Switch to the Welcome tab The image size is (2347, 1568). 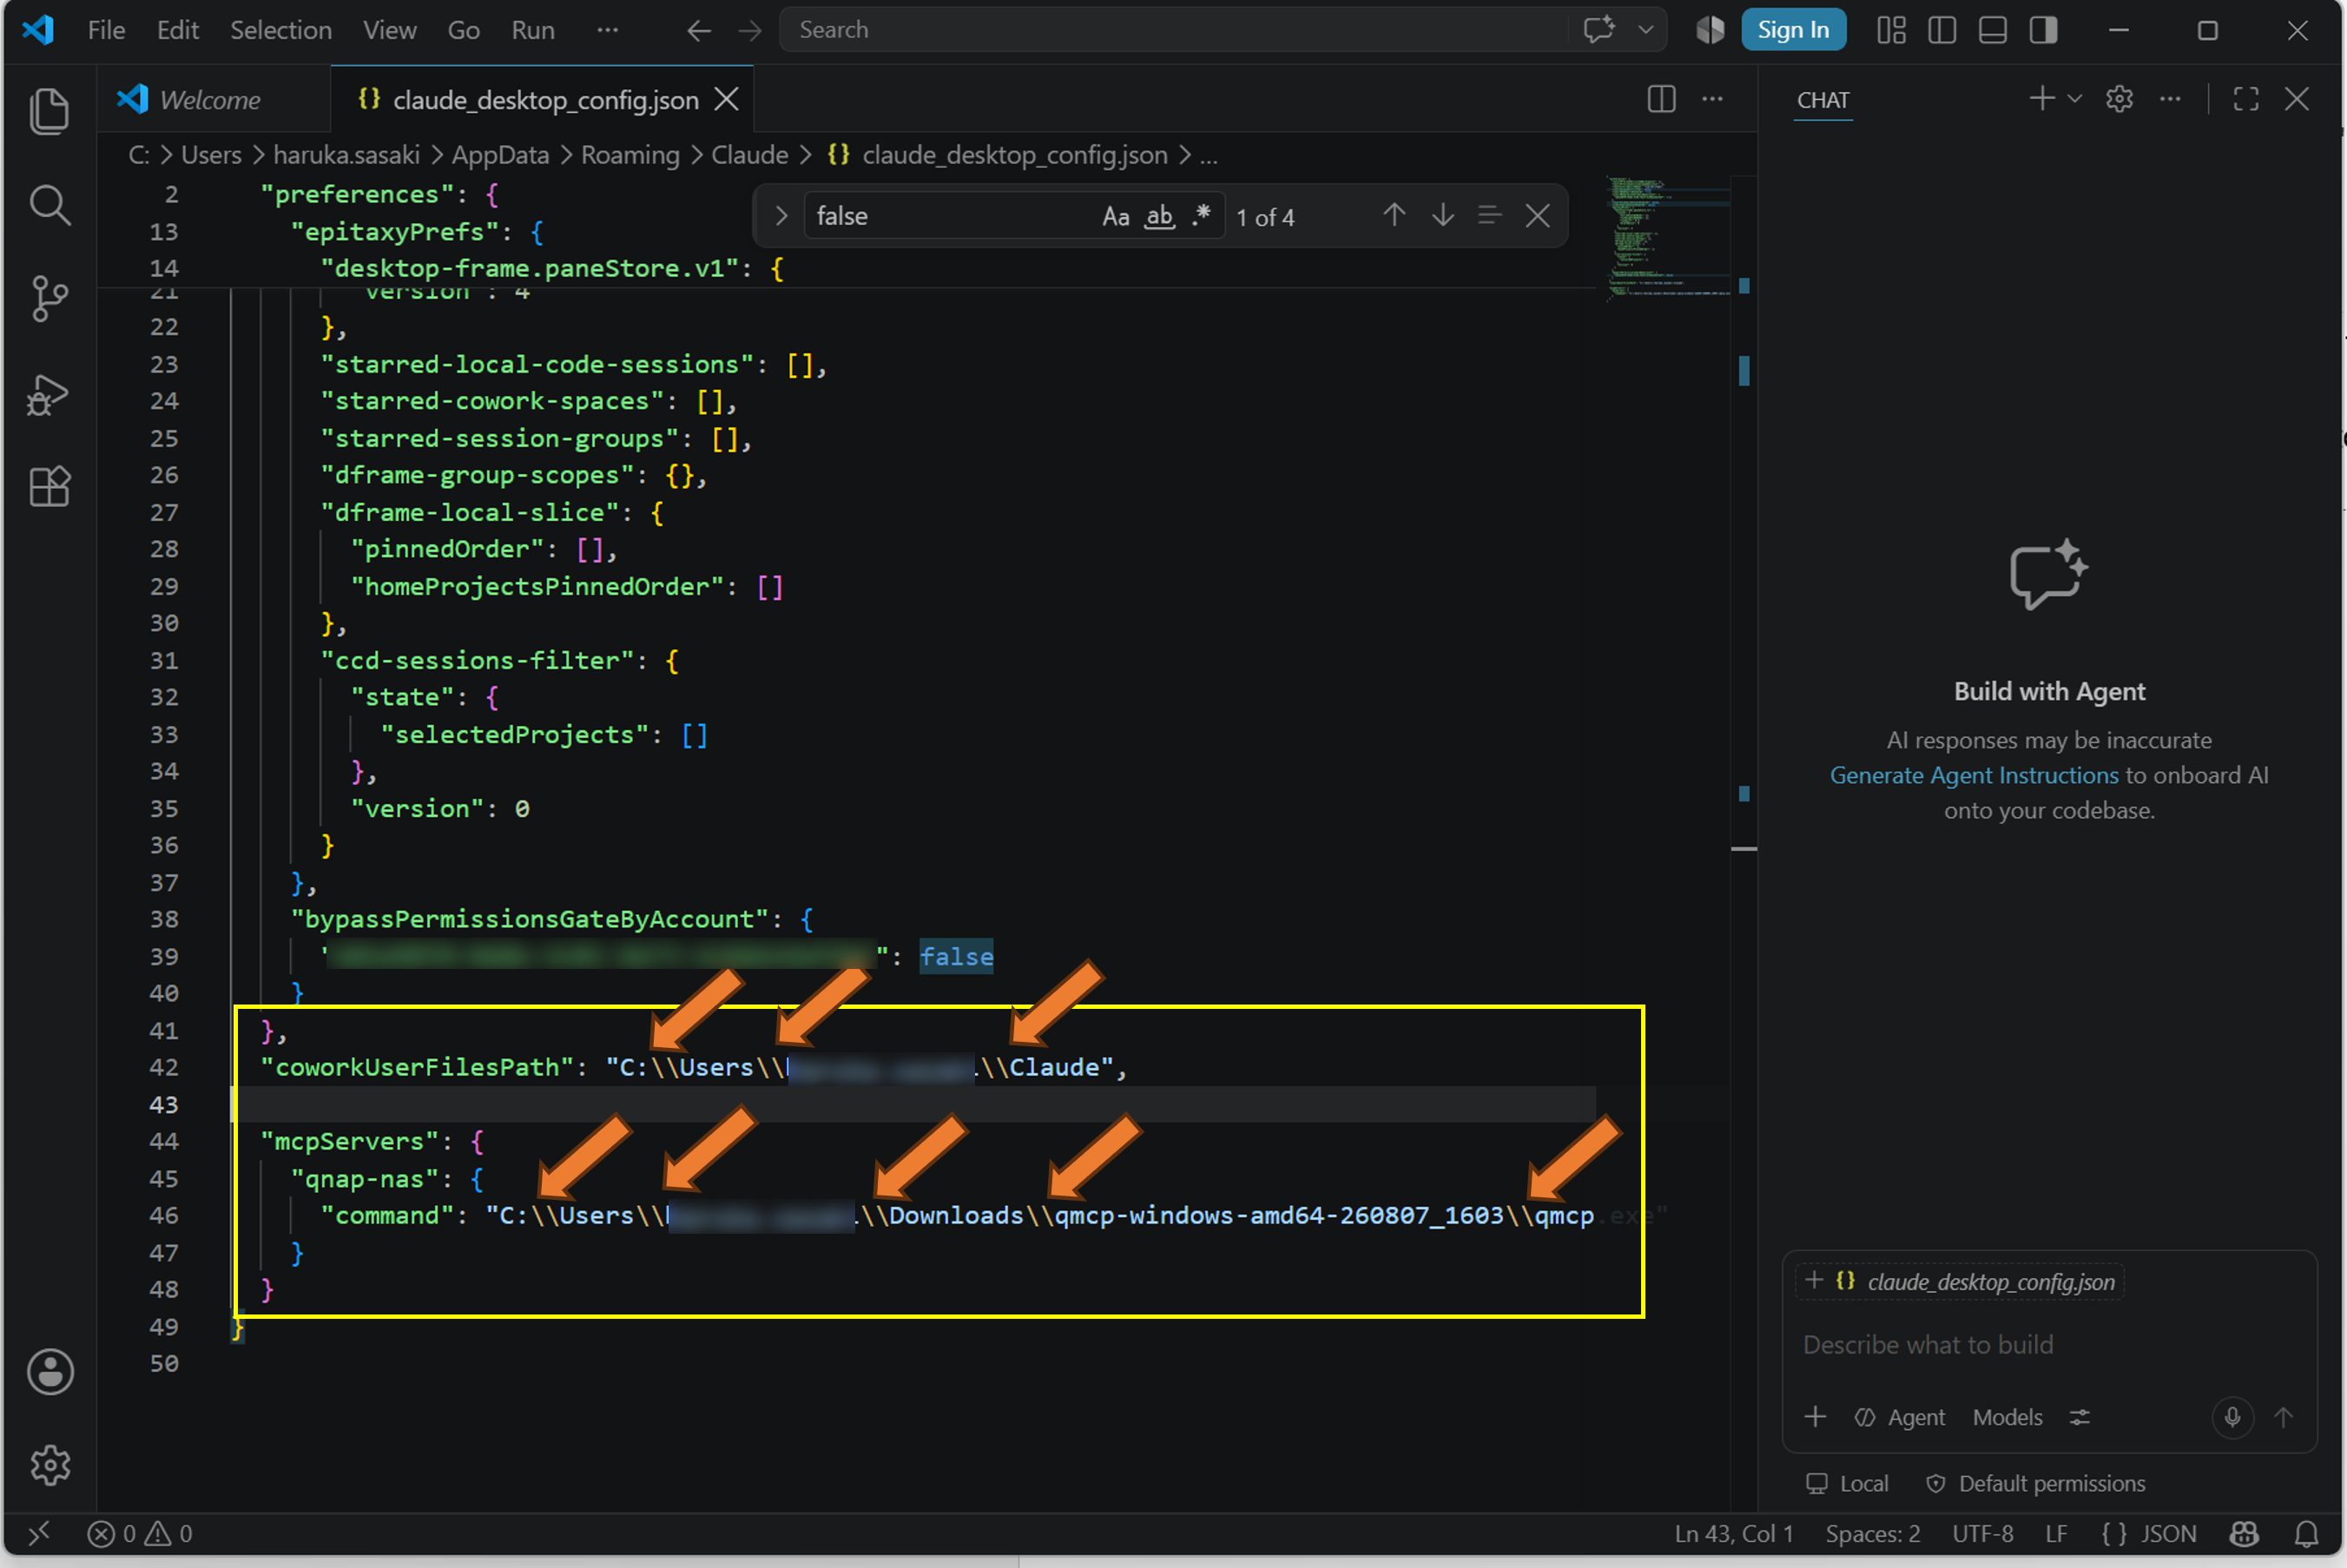(x=213, y=99)
